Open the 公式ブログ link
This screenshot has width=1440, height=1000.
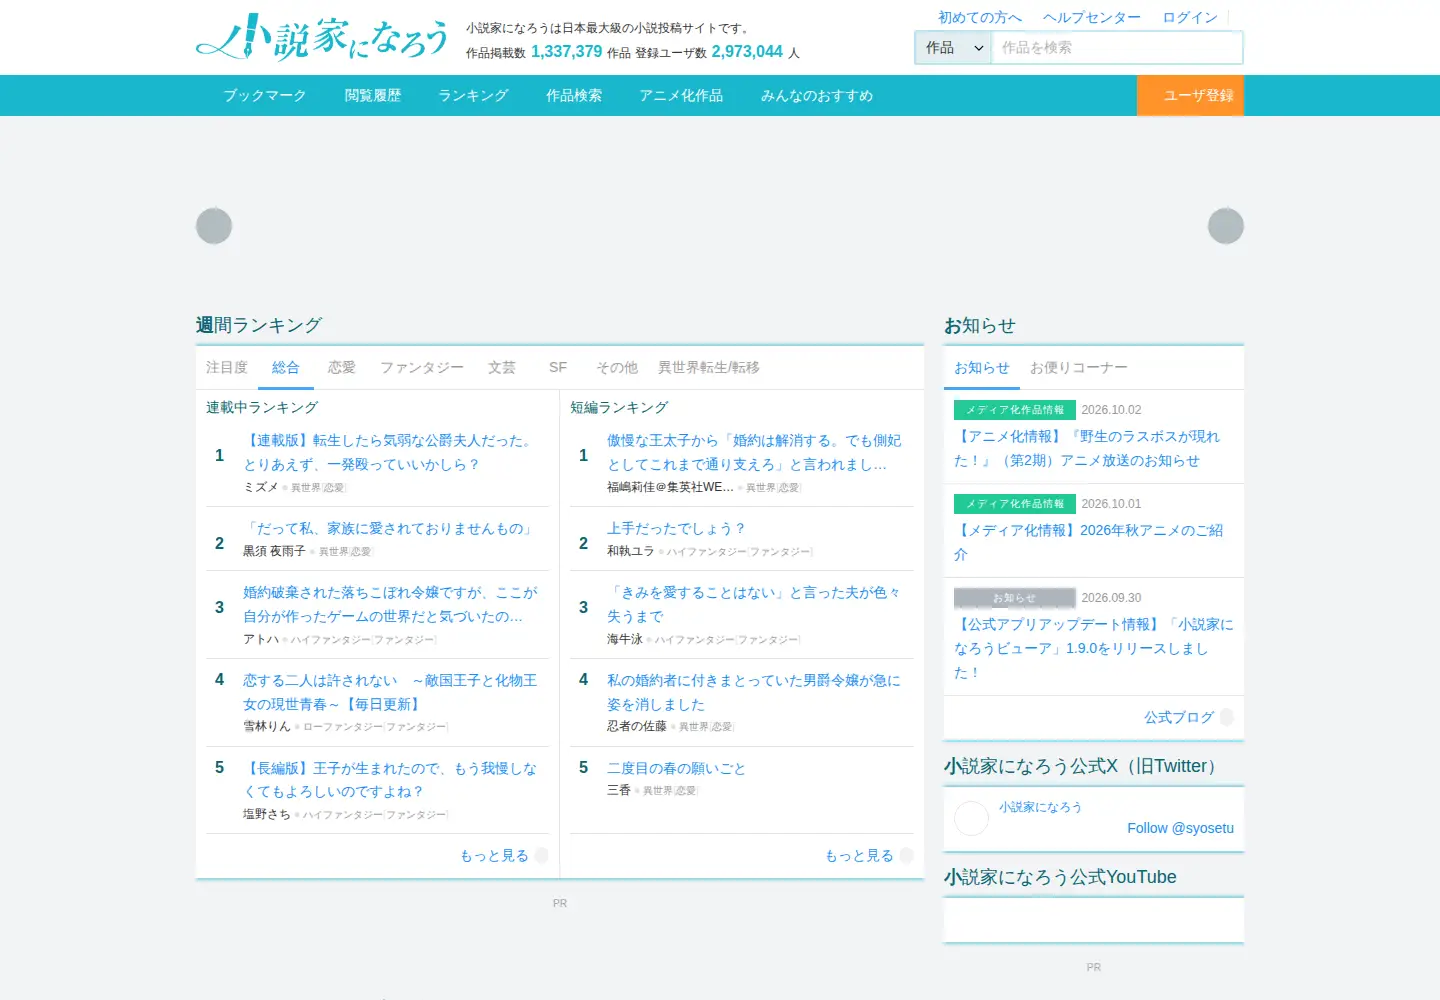[1179, 717]
